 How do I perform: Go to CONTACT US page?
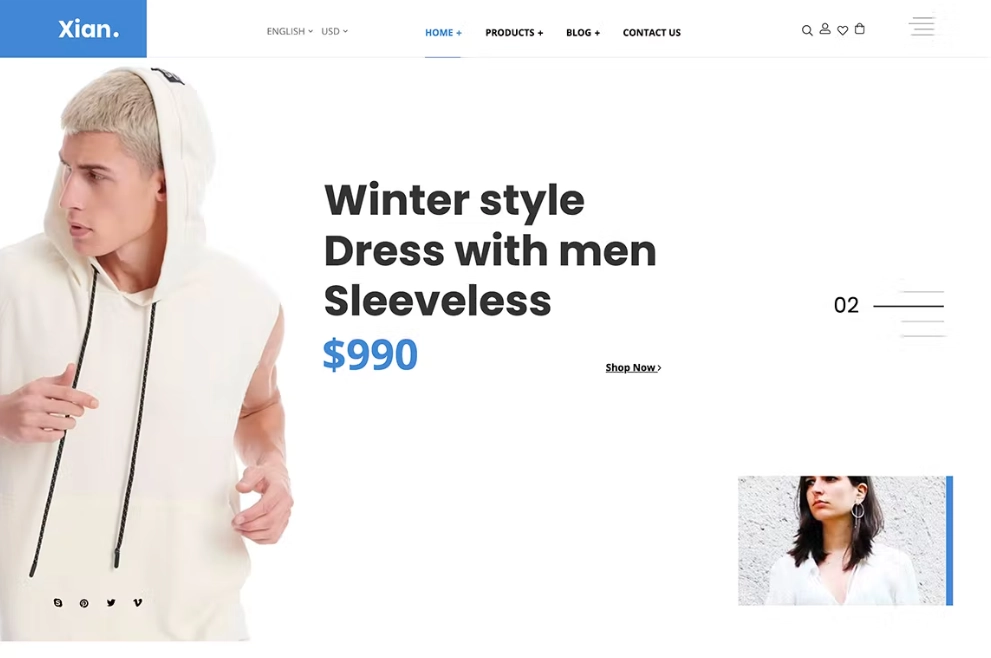[652, 32]
